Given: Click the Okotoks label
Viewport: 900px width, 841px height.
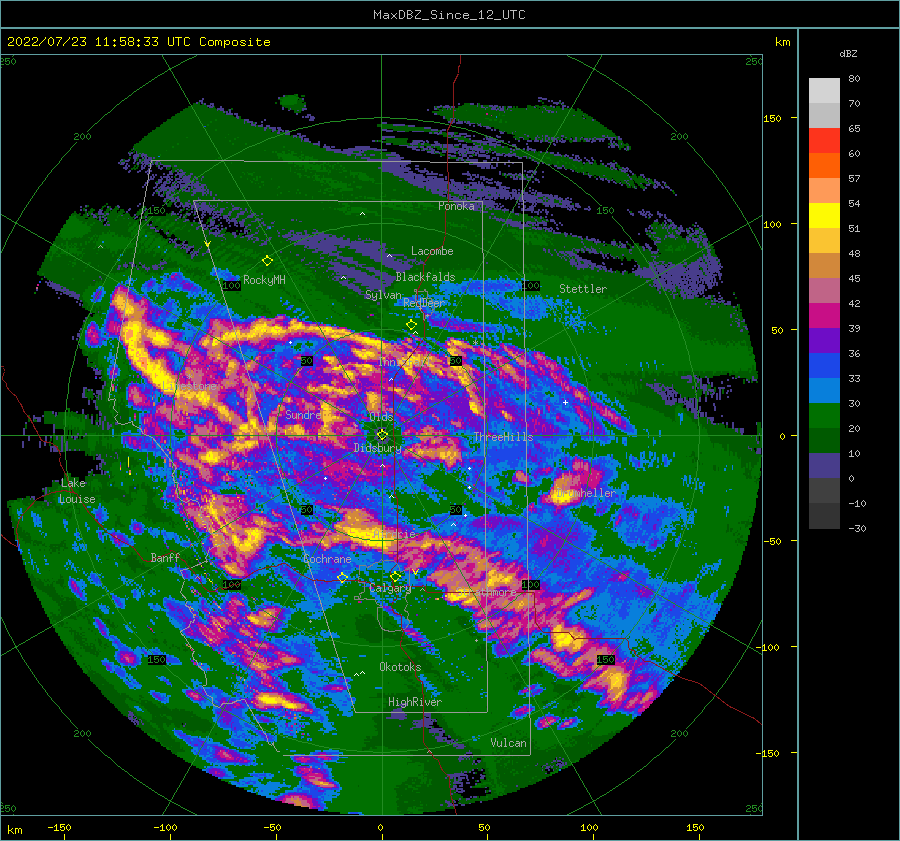Looking at the screenshot, I should (400, 667).
